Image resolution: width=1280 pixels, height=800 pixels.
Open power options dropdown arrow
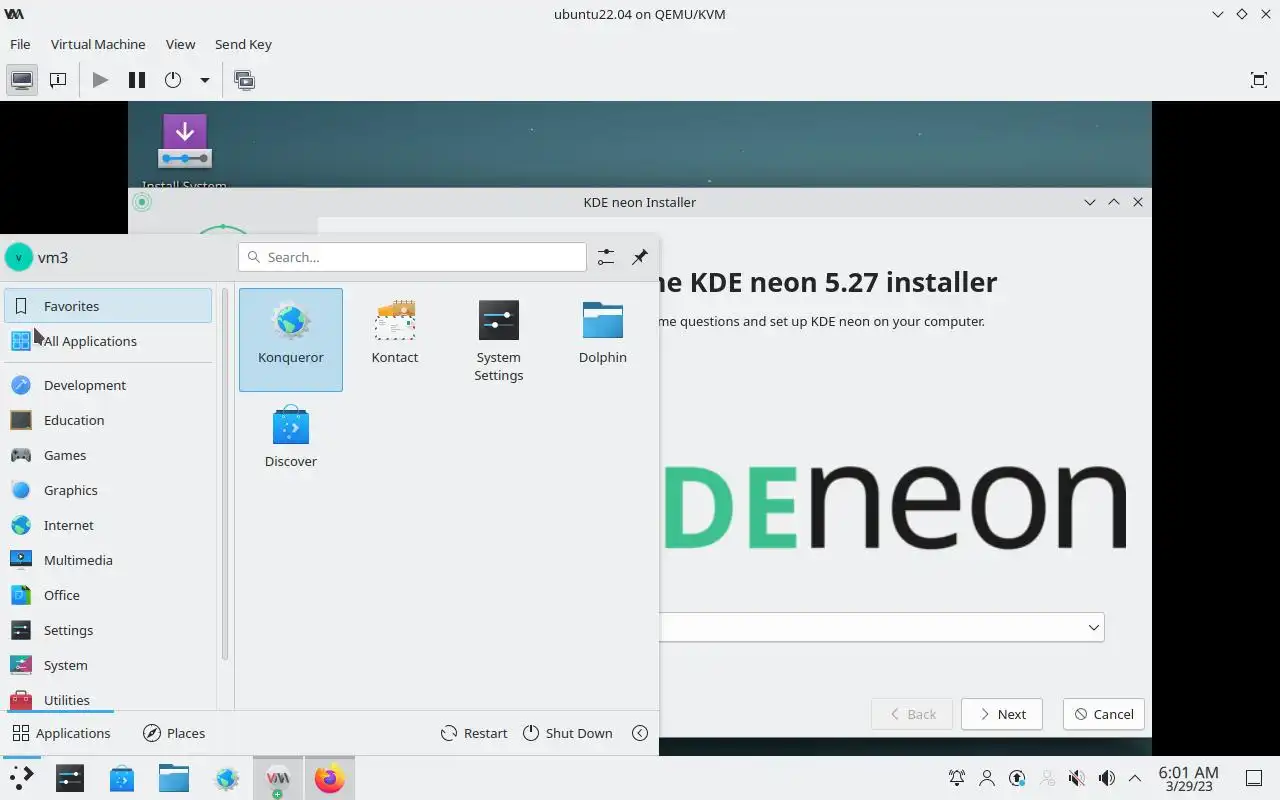[x=204, y=80]
